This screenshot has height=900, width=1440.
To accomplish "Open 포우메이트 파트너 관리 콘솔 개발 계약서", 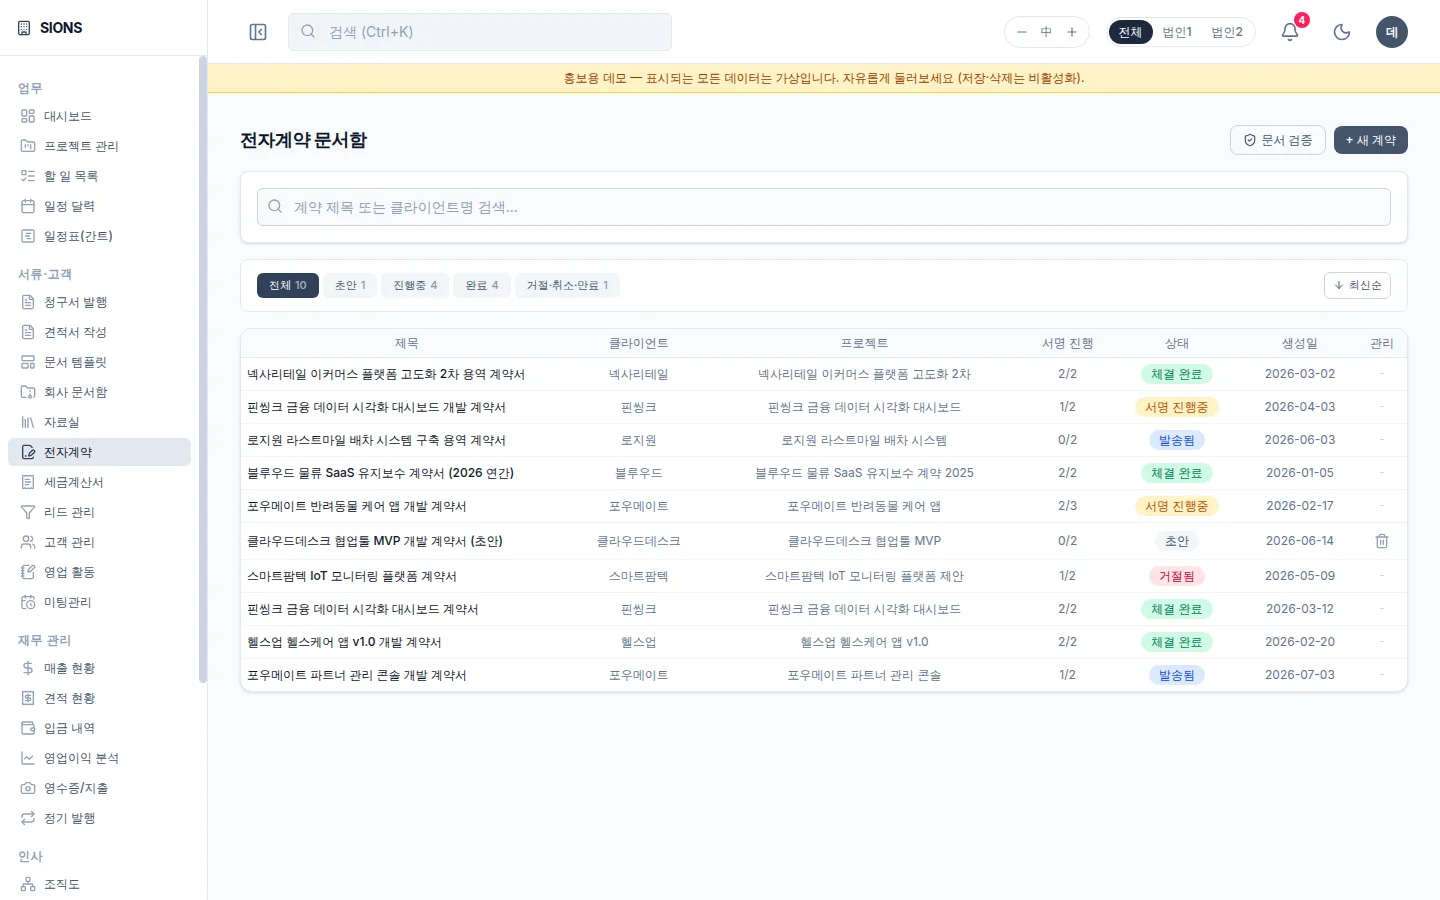I will (x=357, y=675).
